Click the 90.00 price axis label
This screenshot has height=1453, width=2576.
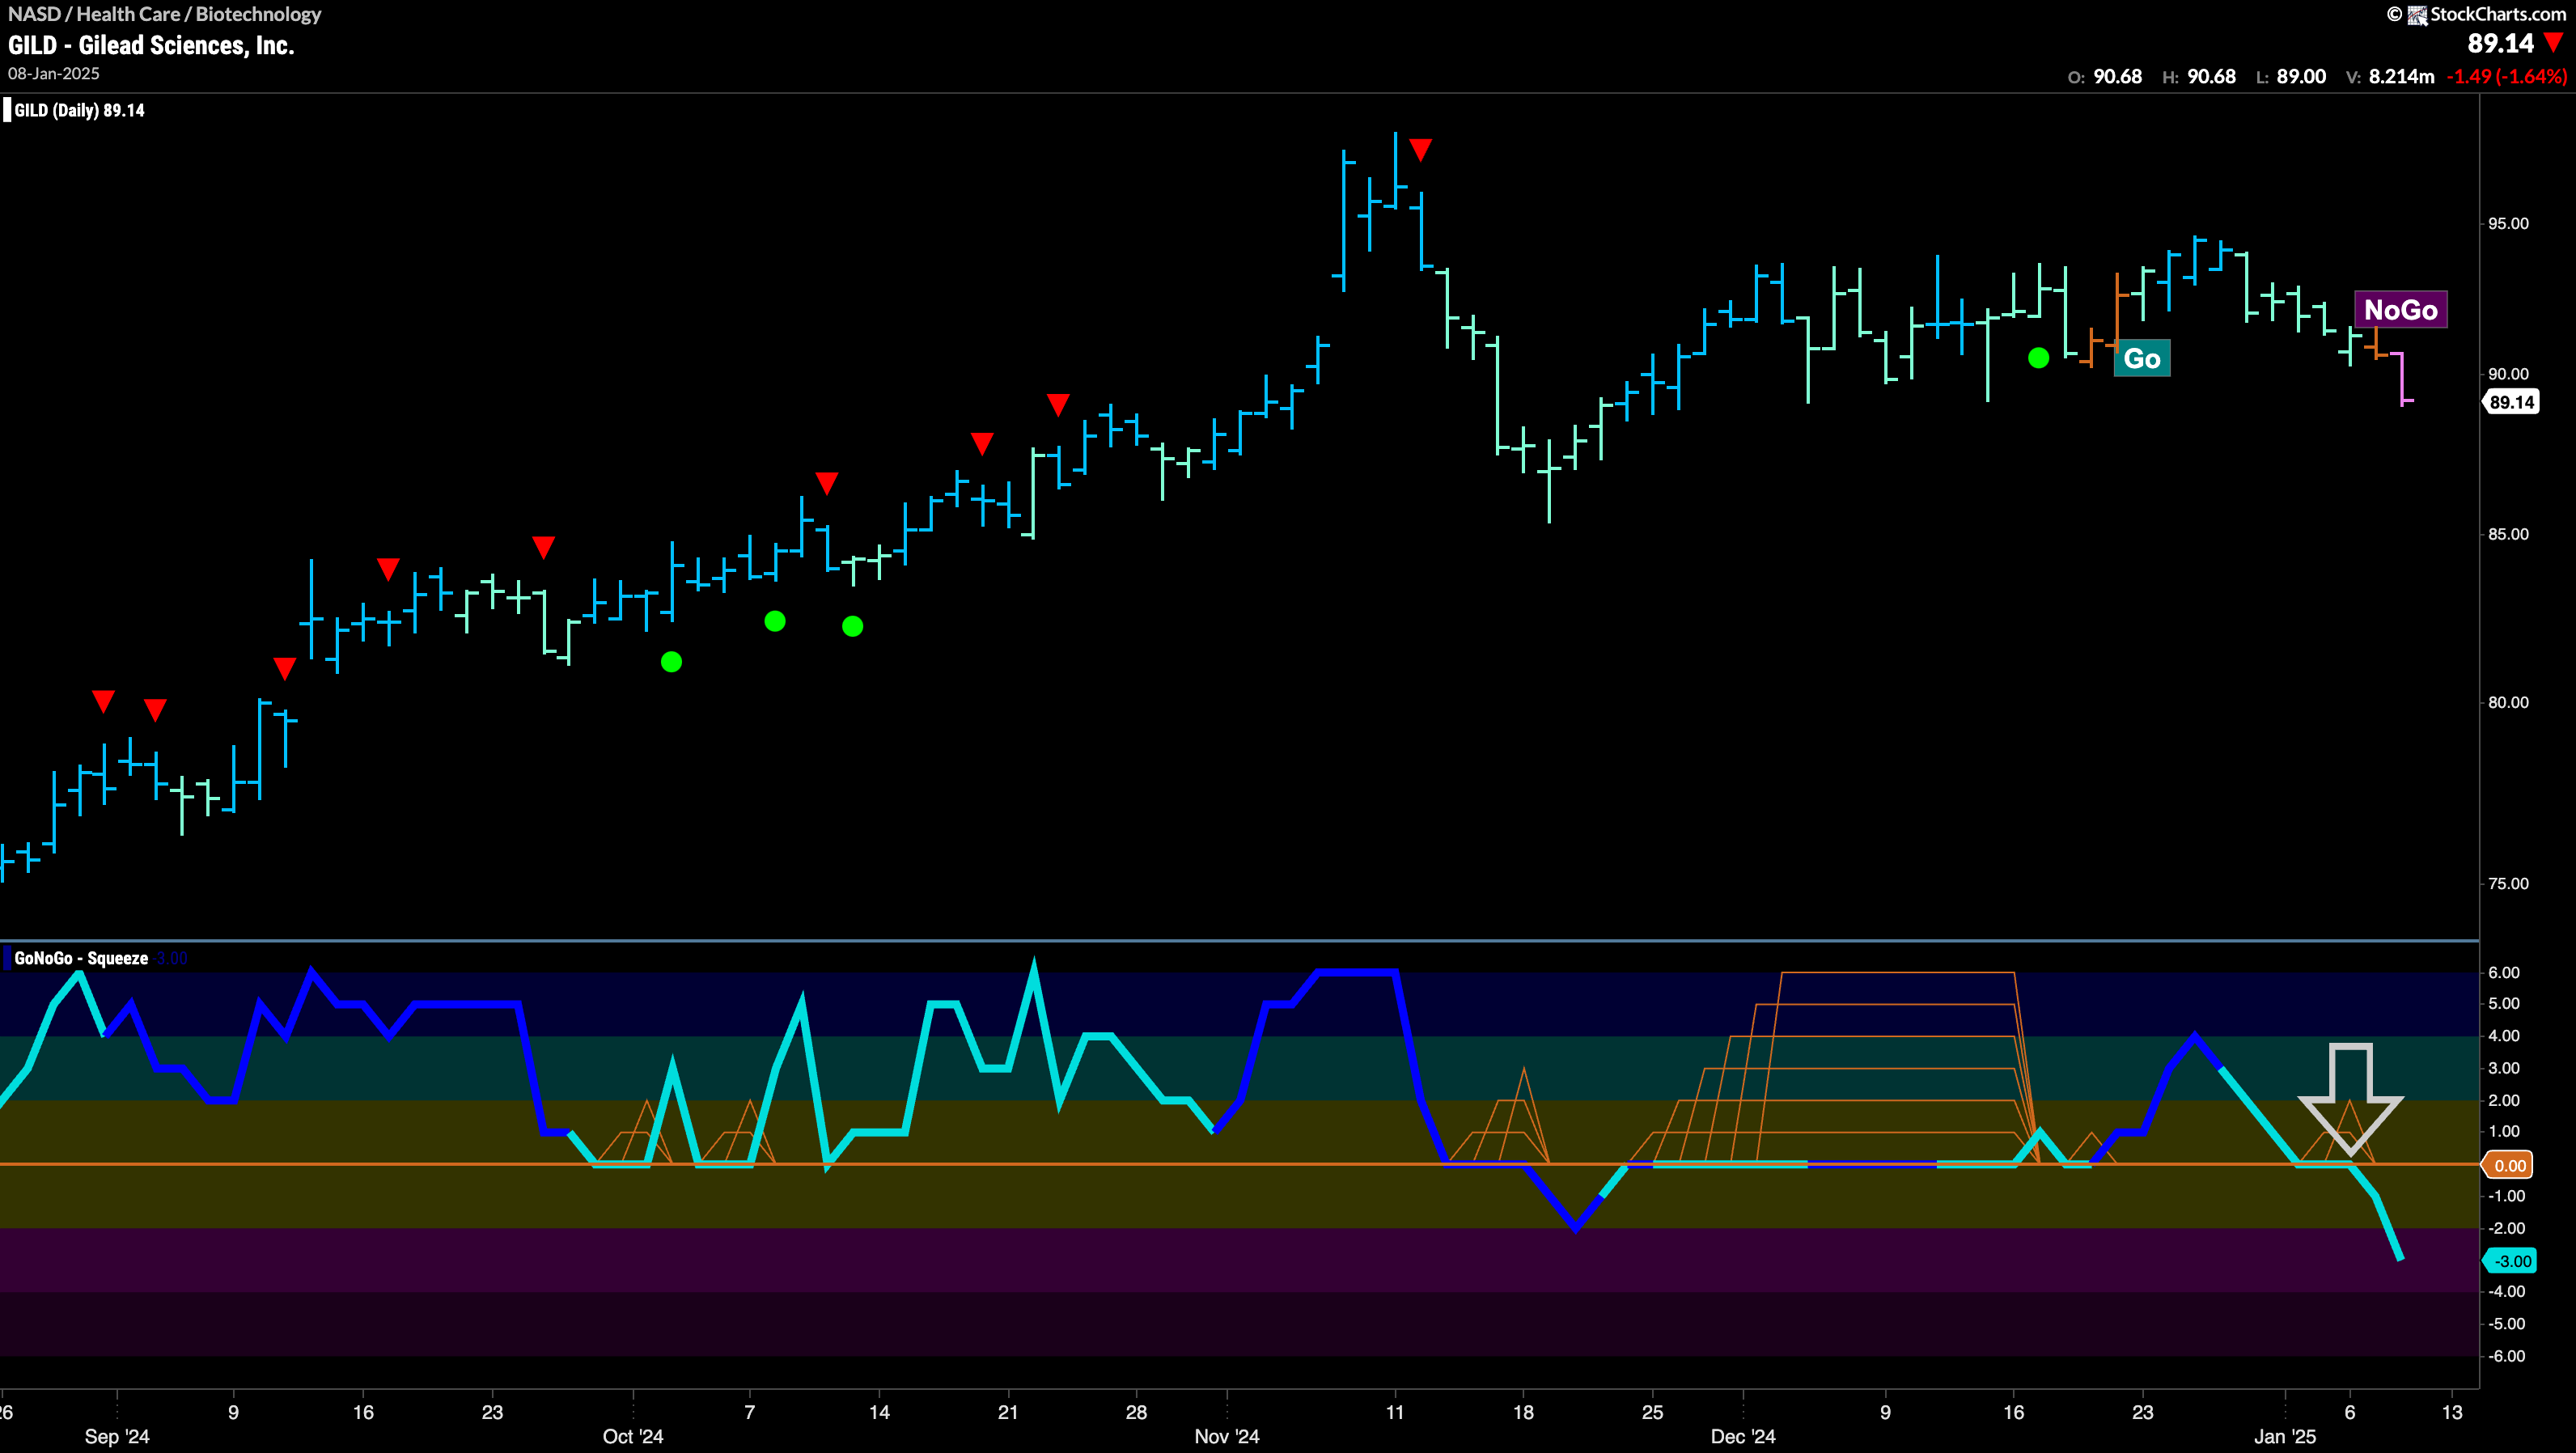[2508, 374]
